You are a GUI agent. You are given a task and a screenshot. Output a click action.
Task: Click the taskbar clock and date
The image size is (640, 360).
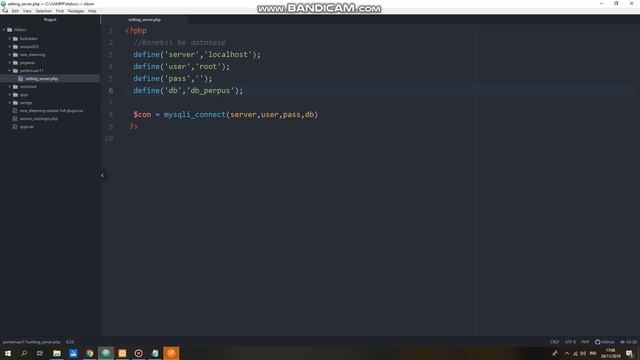[x=610, y=353]
